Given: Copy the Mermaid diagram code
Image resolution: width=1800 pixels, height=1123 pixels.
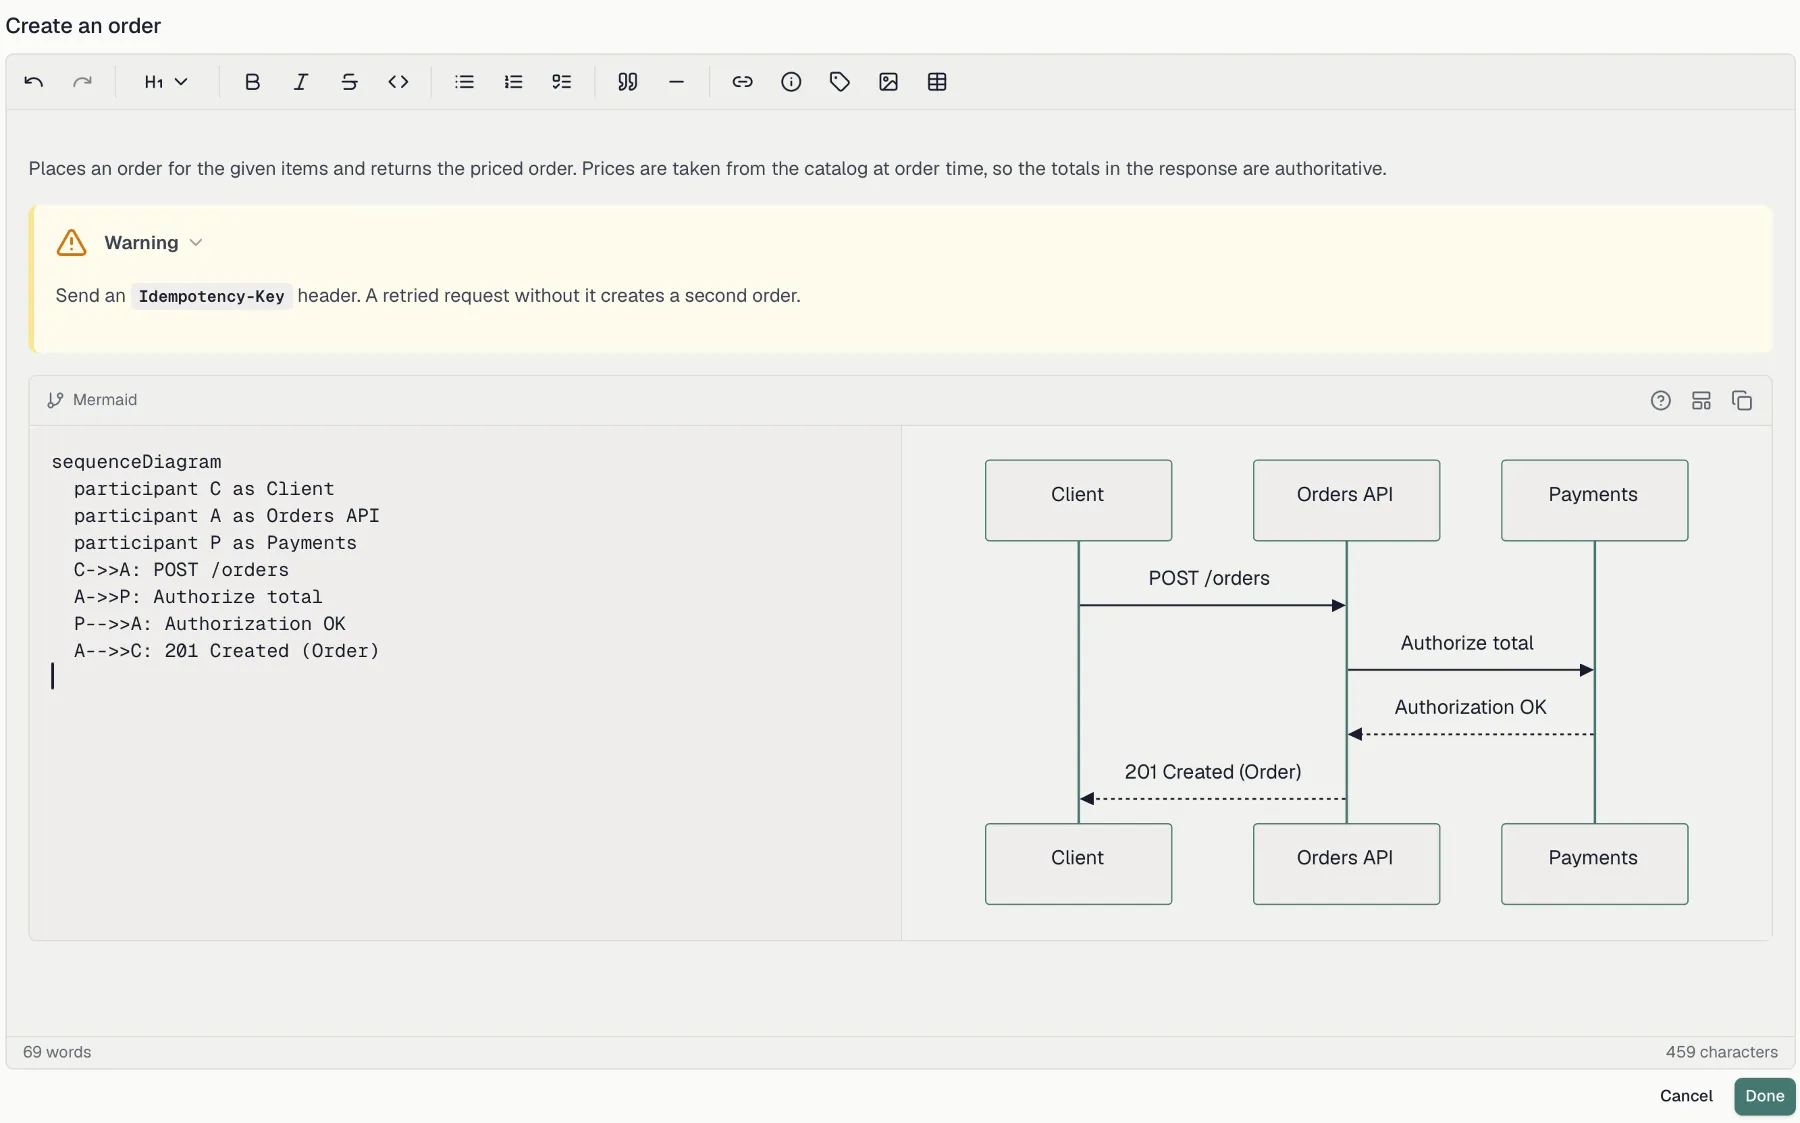Looking at the screenshot, I should [x=1742, y=401].
